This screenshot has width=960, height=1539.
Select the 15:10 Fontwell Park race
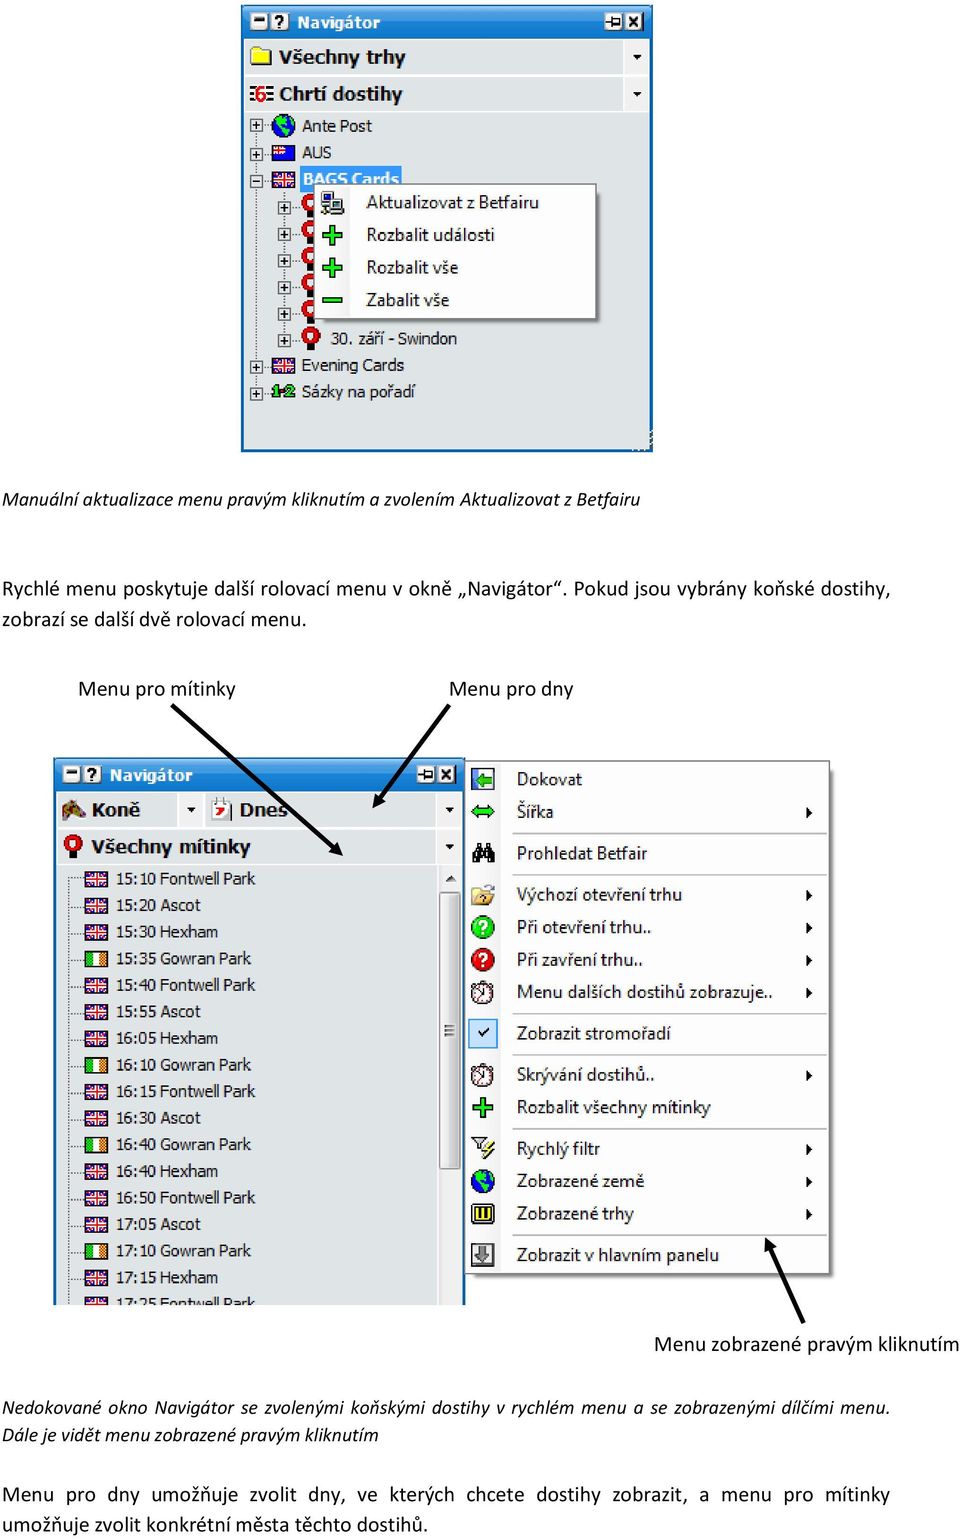pos(185,878)
